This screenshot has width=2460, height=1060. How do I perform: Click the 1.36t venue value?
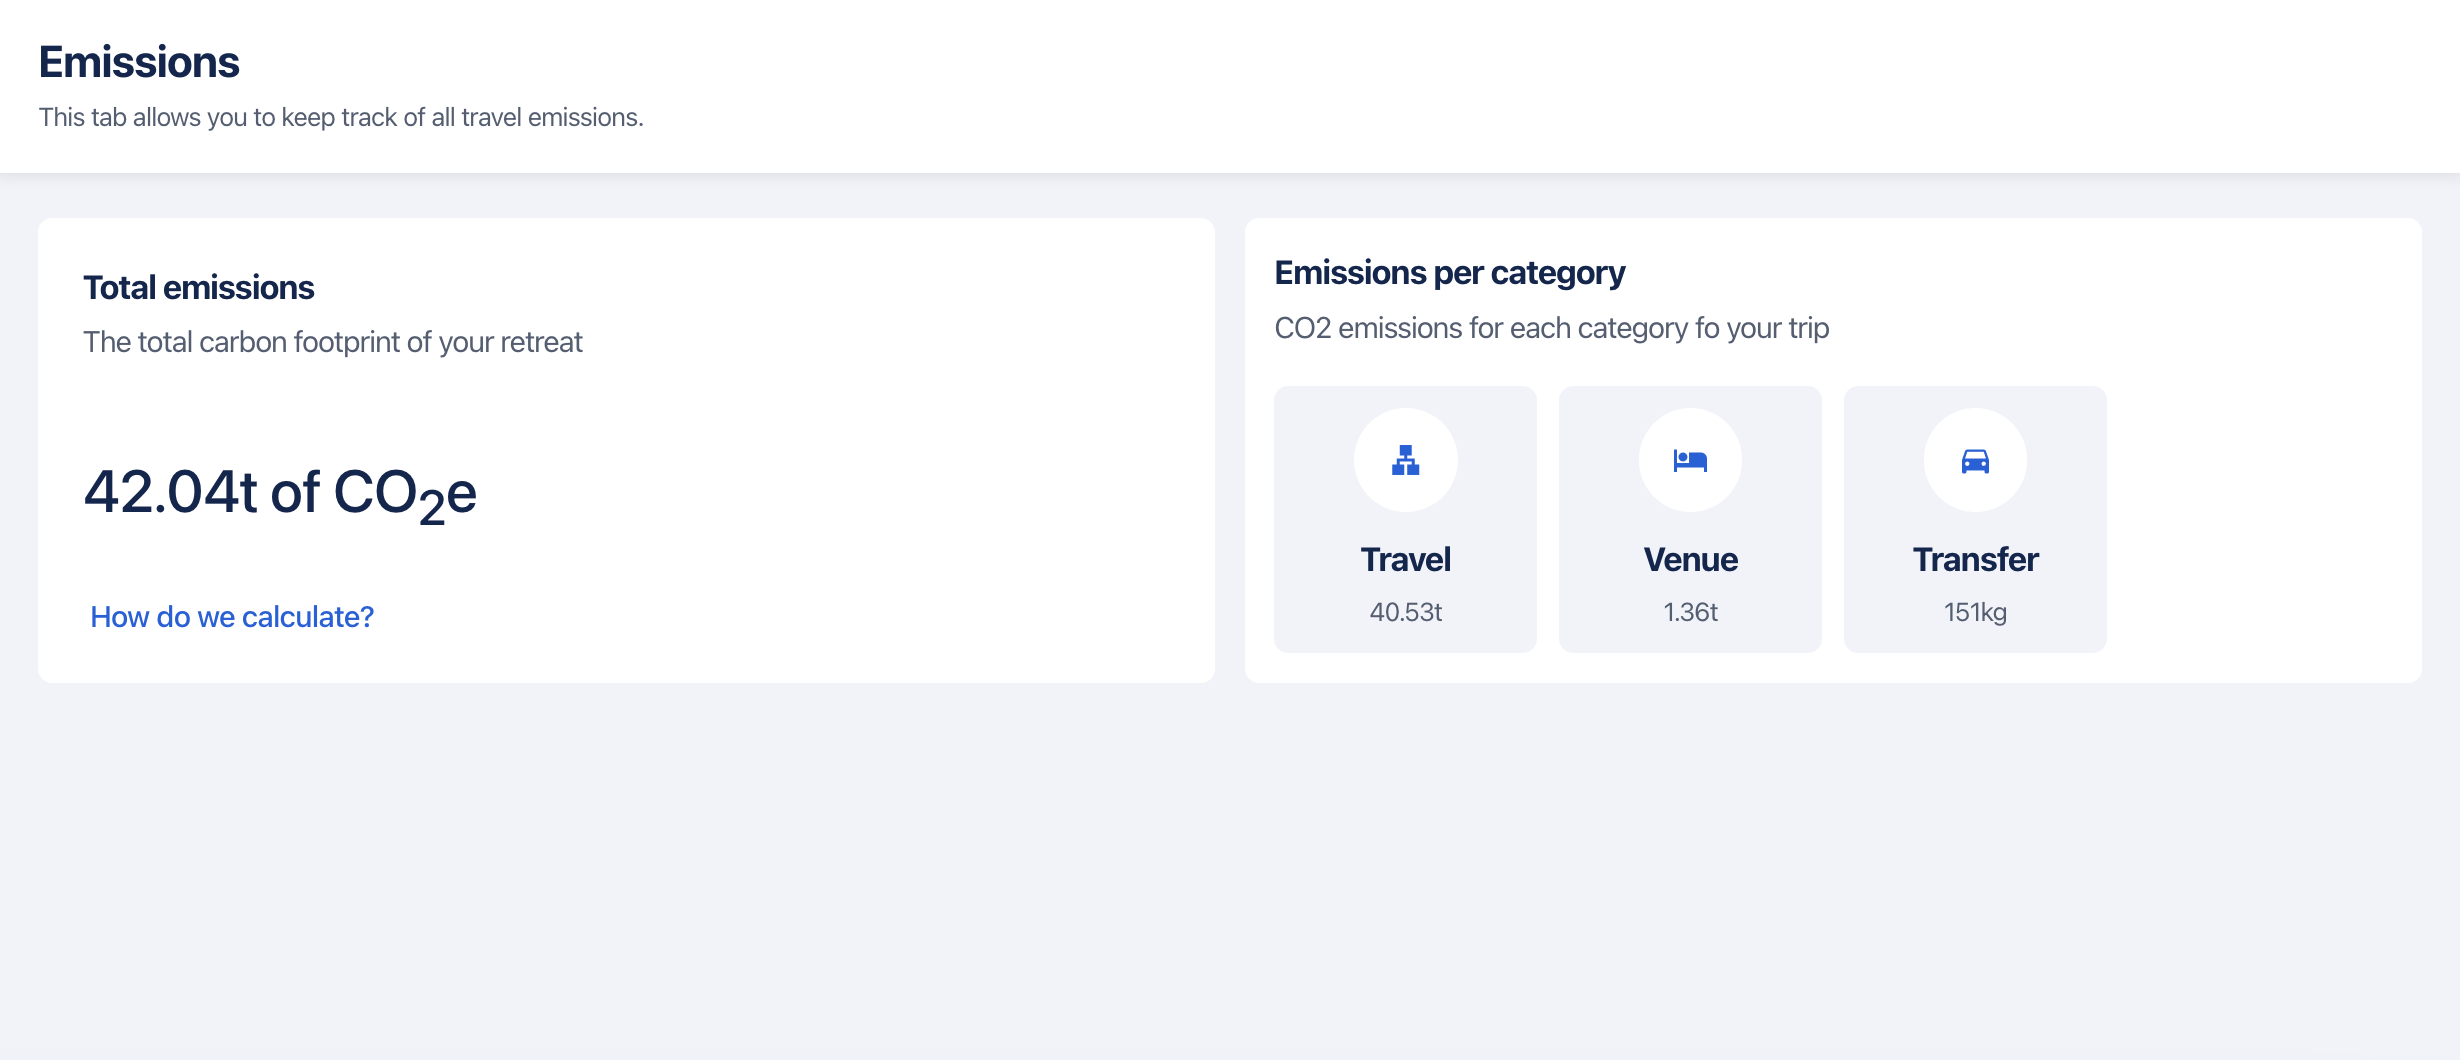(1690, 612)
